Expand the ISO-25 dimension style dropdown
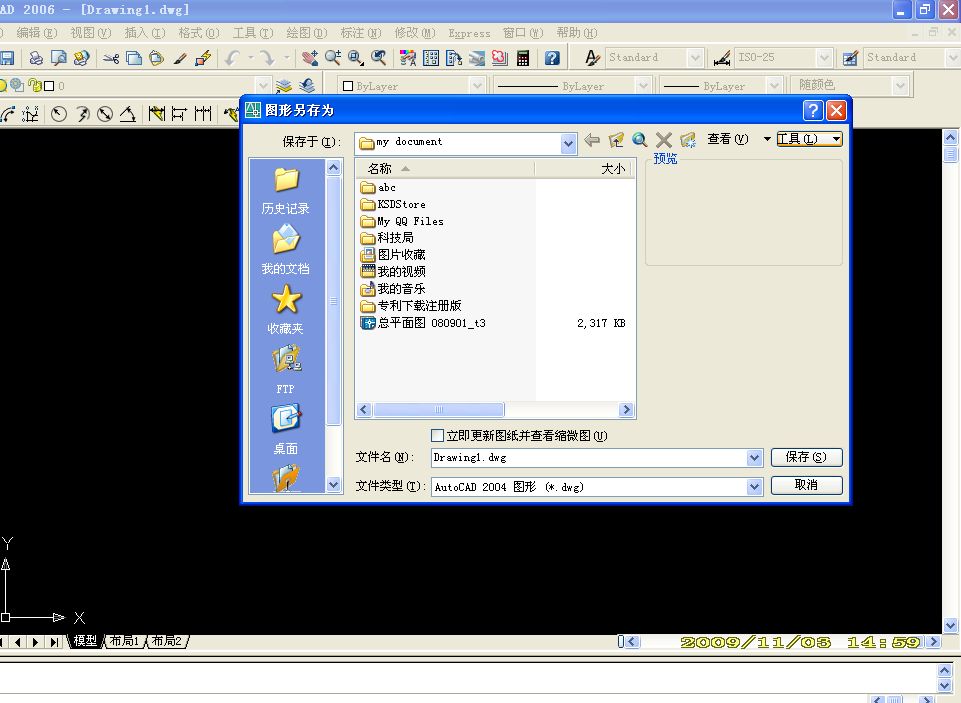This screenshot has height=703, width=961. [x=824, y=58]
